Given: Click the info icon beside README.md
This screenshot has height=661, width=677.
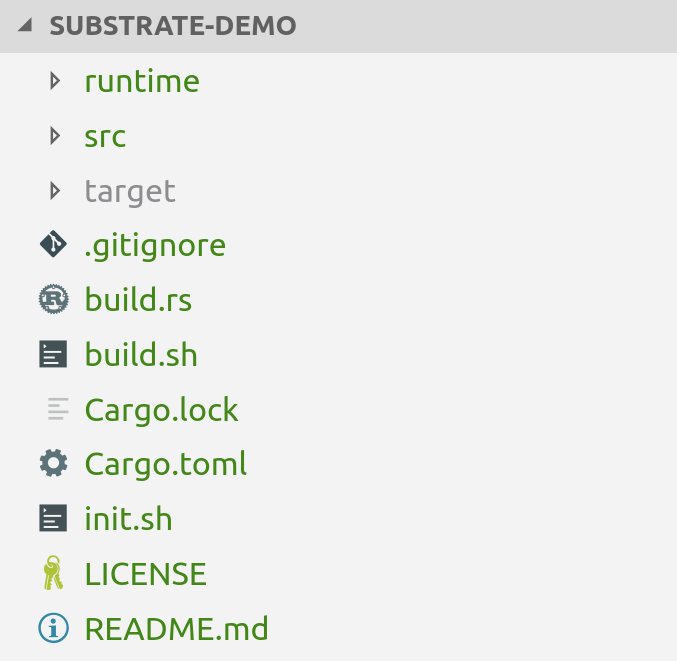Looking at the screenshot, I should click(53, 628).
